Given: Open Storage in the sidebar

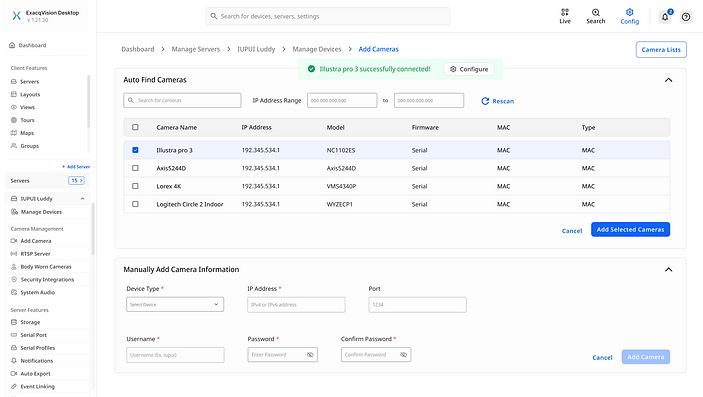Looking at the screenshot, I should (x=30, y=322).
